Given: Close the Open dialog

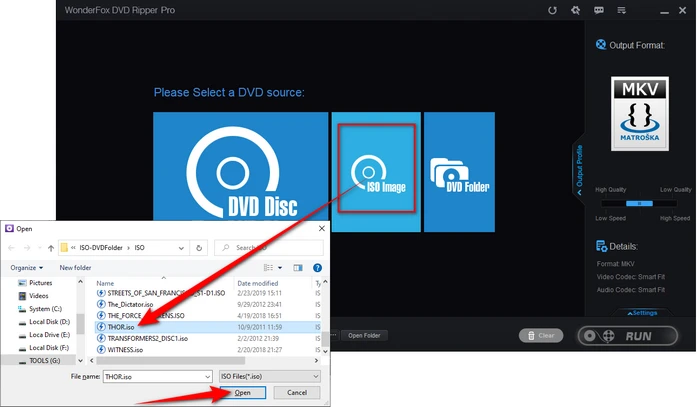Looking at the screenshot, I should pyautogui.click(x=321, y=228).
